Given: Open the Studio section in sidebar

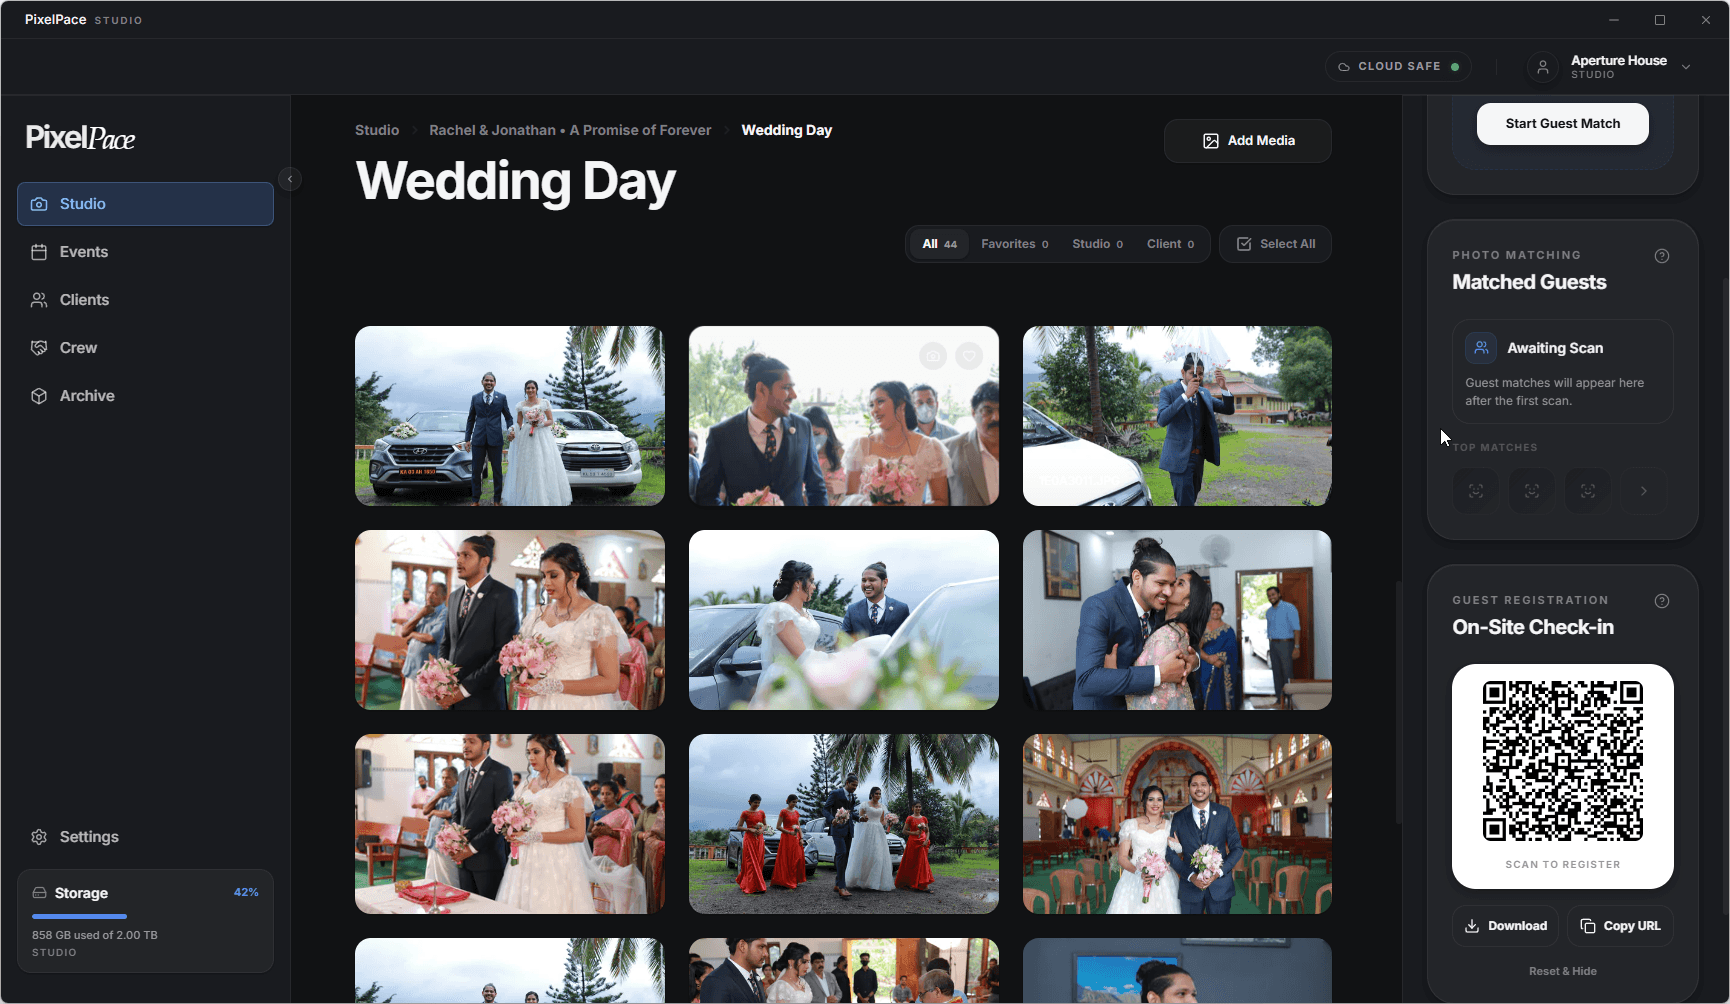Looking at the screenshot, I should [x=145, y=204].
